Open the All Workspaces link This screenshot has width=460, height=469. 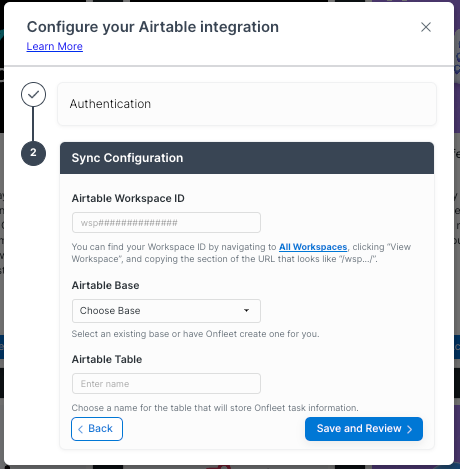click(x=313, y=247)
